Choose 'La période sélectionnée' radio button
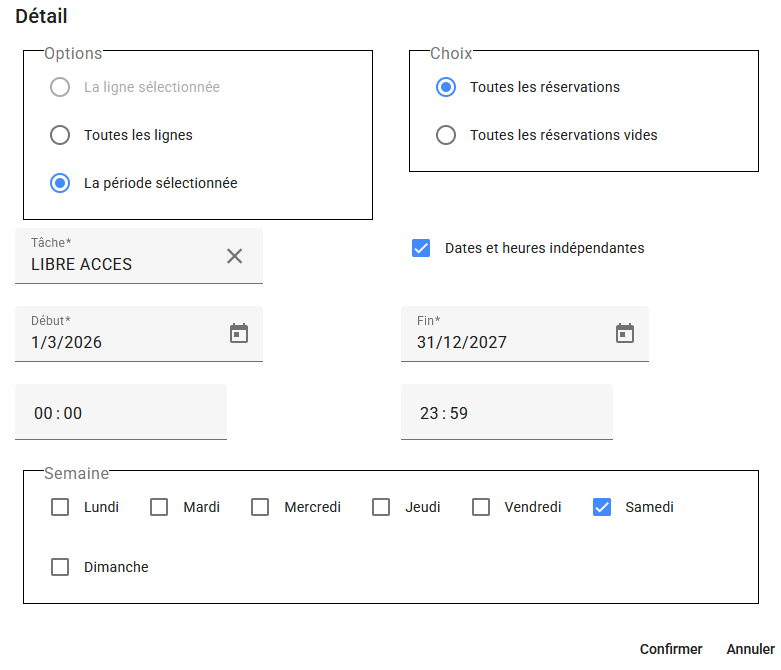Screen dimensions: 781x670 [60, 183]
